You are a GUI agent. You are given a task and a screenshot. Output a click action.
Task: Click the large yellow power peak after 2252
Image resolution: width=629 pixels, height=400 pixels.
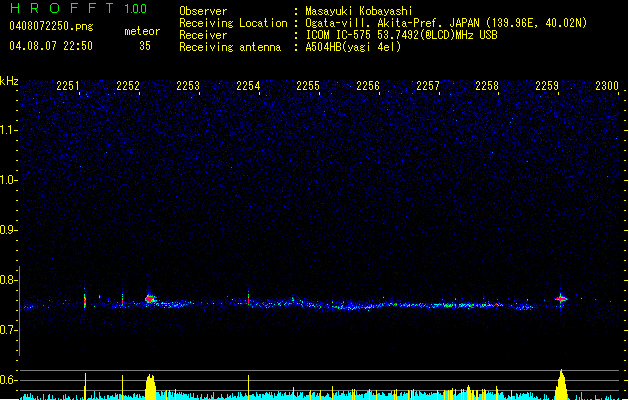pos(150,387)
